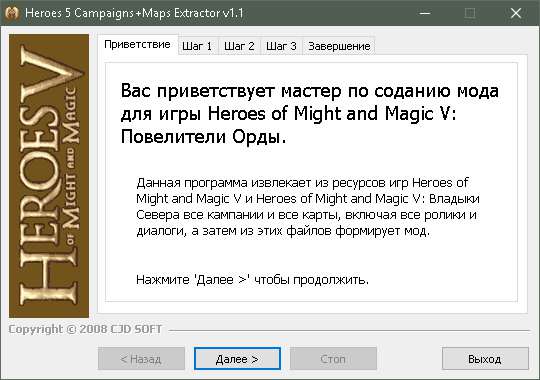
Task: Minimize the Extractor window
Action: (x=425, y=13)
